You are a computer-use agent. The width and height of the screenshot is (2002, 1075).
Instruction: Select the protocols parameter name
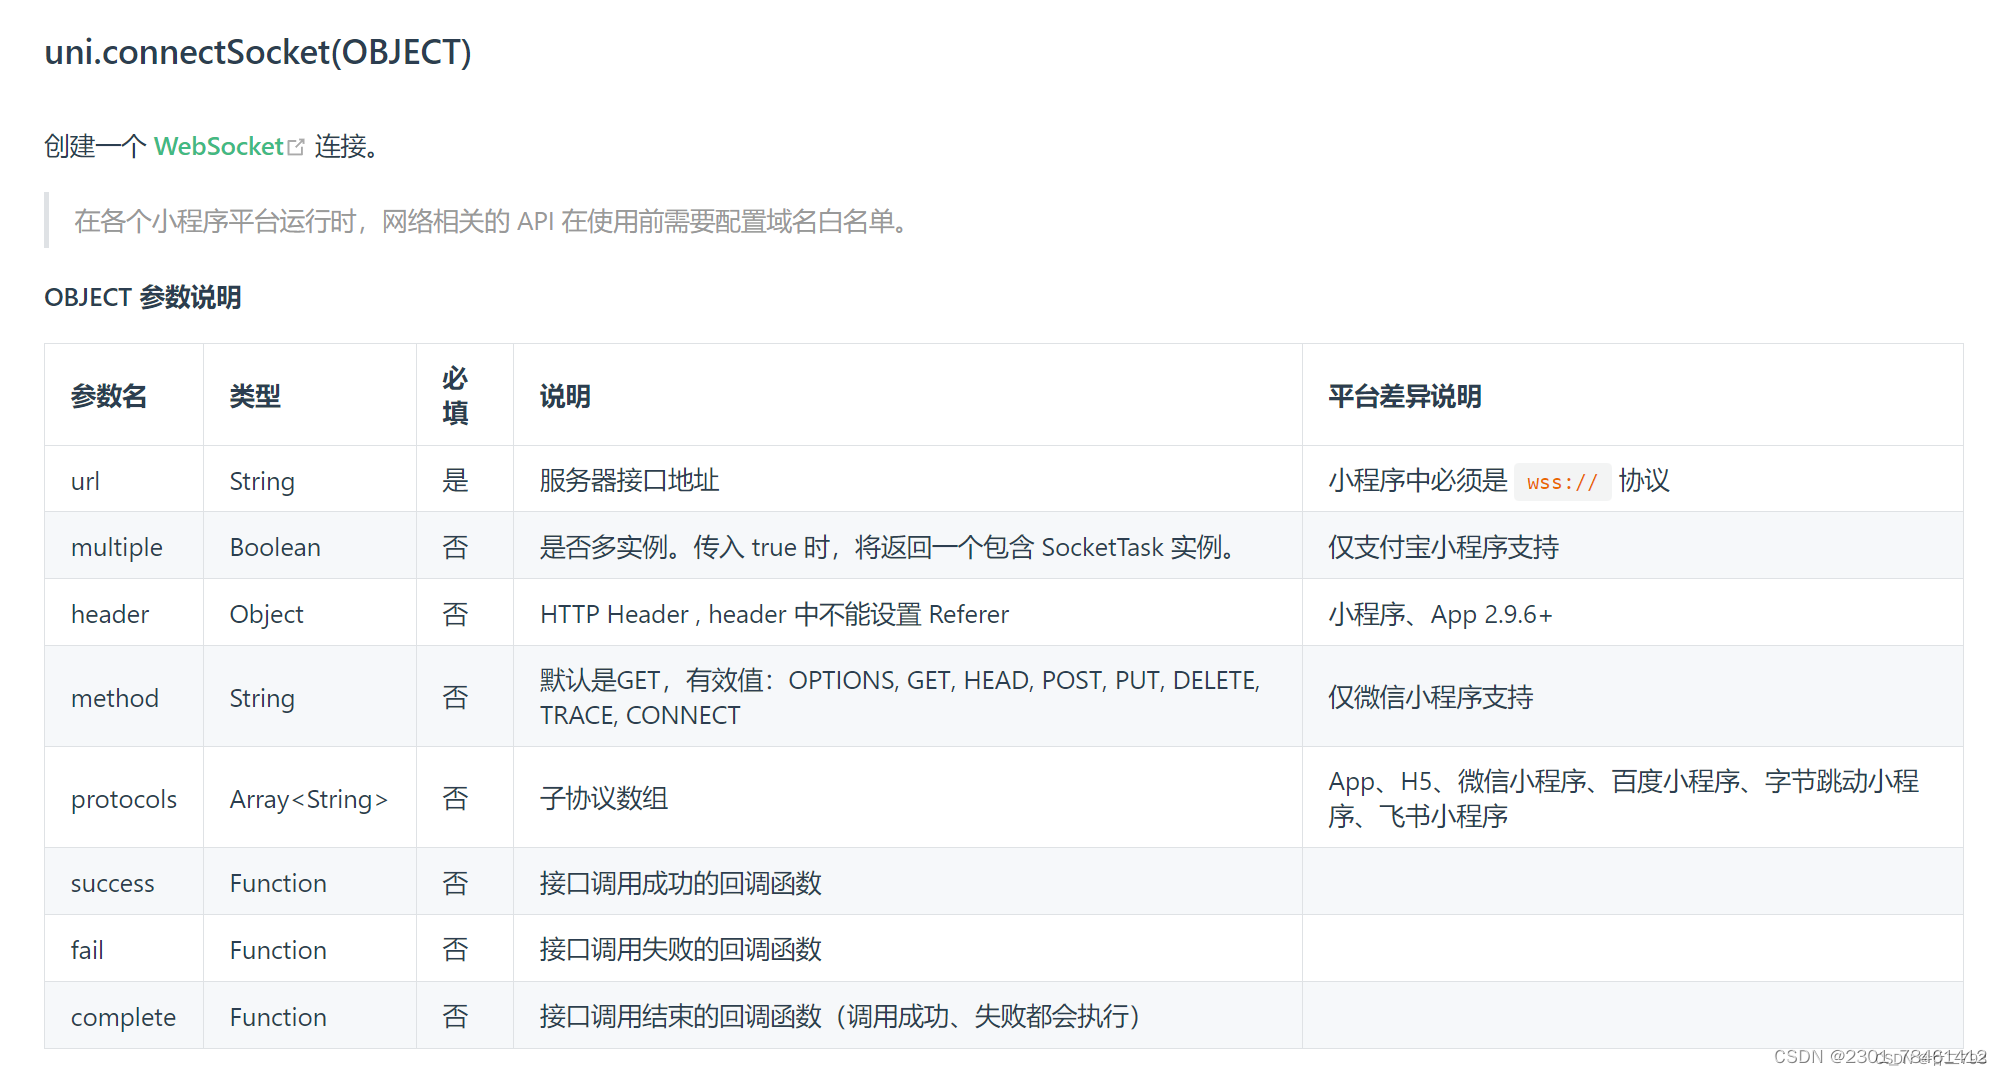123,799
